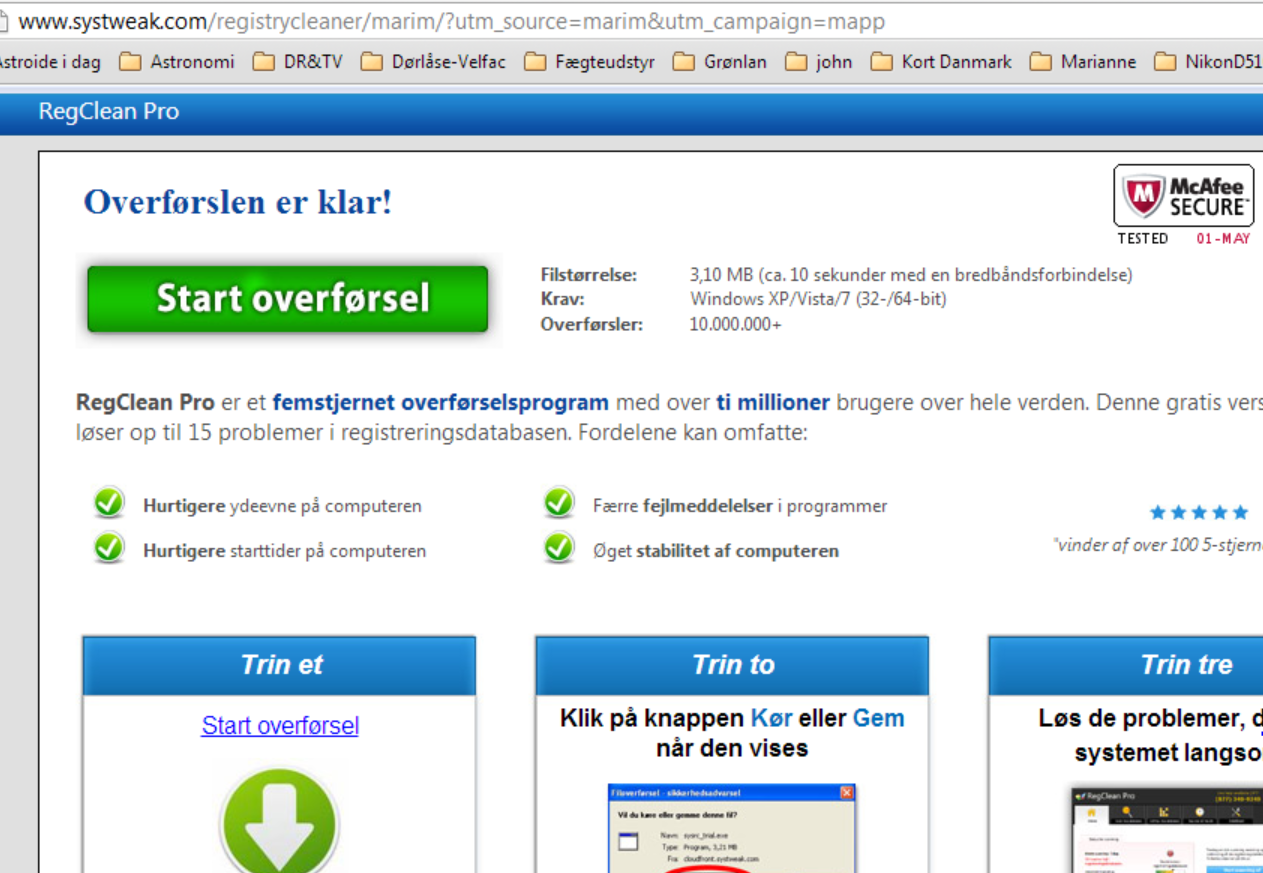
Task: Click the address bar URL field
Action: click(450, 21)
